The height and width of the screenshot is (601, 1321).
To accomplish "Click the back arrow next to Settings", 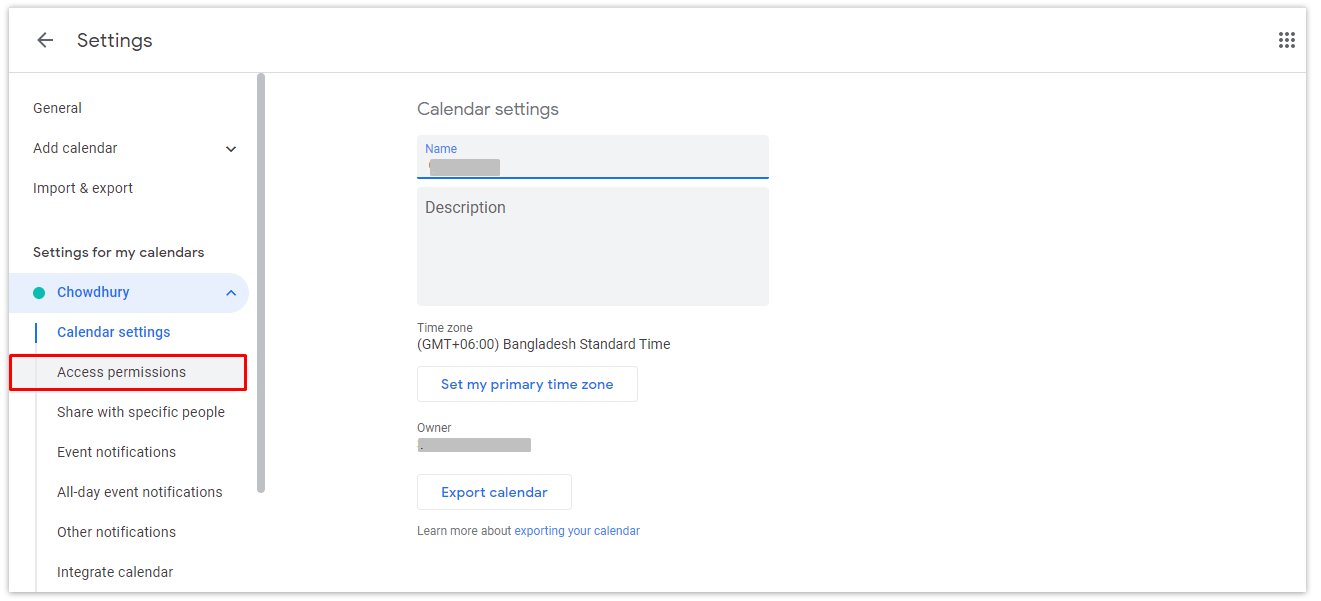I will [45, 40].
